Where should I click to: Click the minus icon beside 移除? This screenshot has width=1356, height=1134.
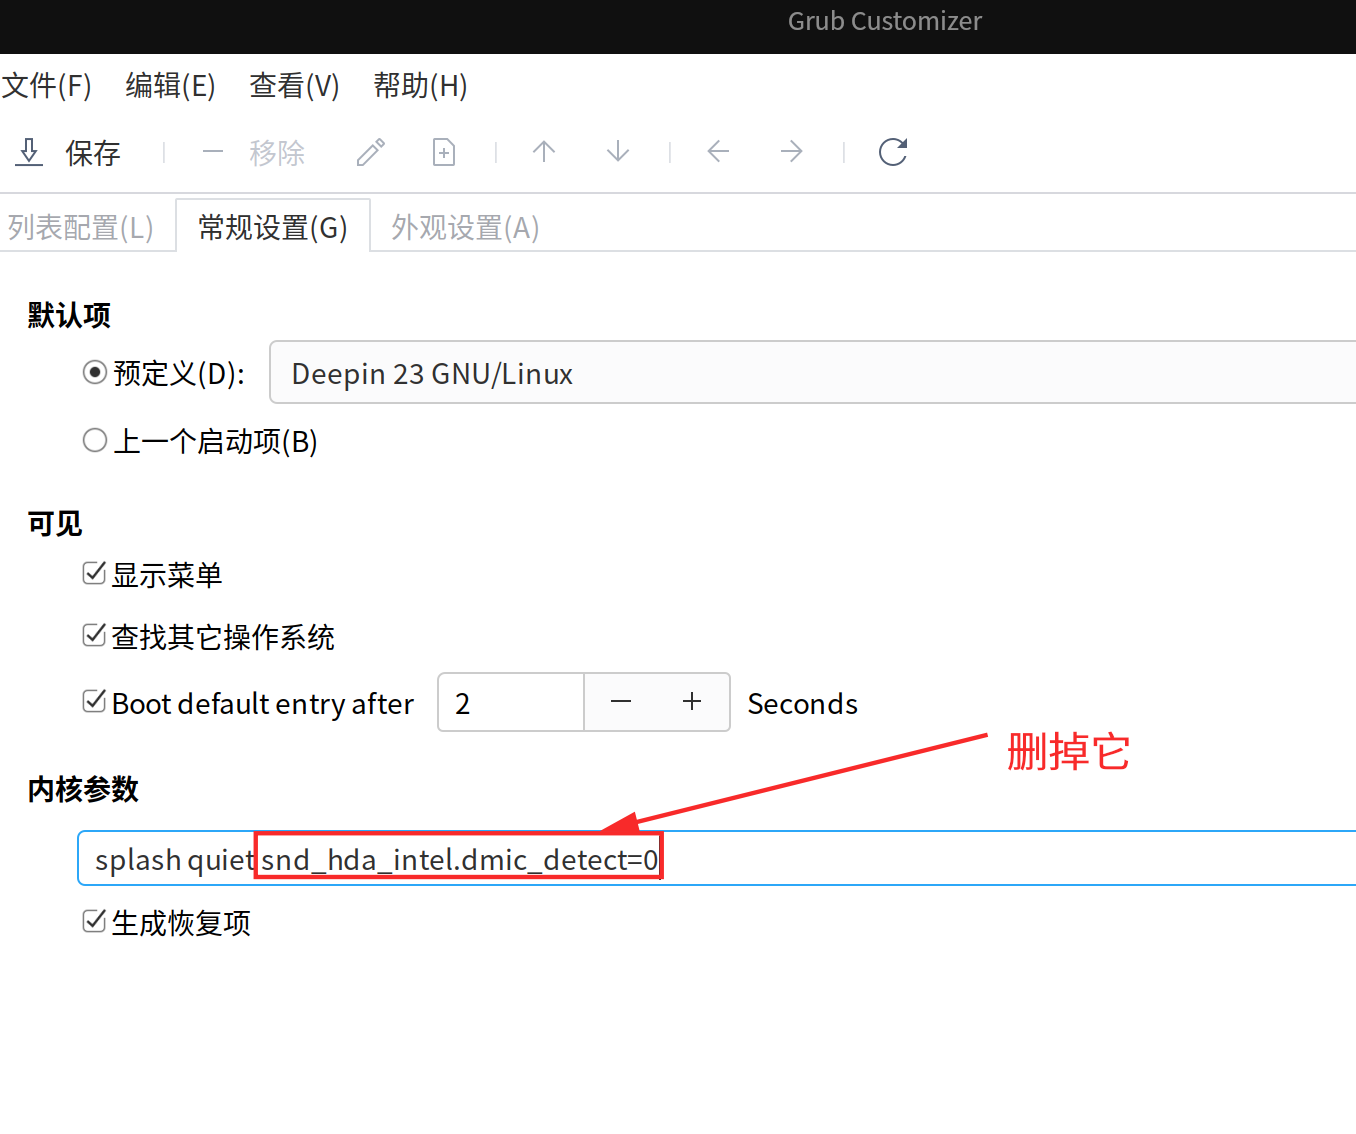click(213, 152)
